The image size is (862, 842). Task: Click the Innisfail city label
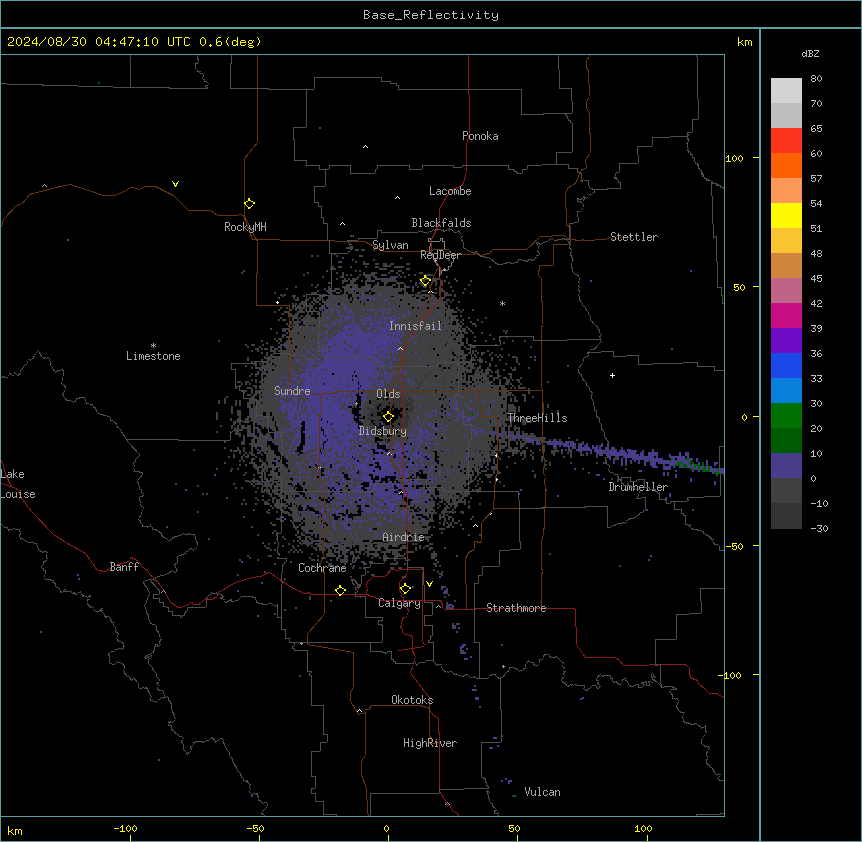(x=415, y=326)
